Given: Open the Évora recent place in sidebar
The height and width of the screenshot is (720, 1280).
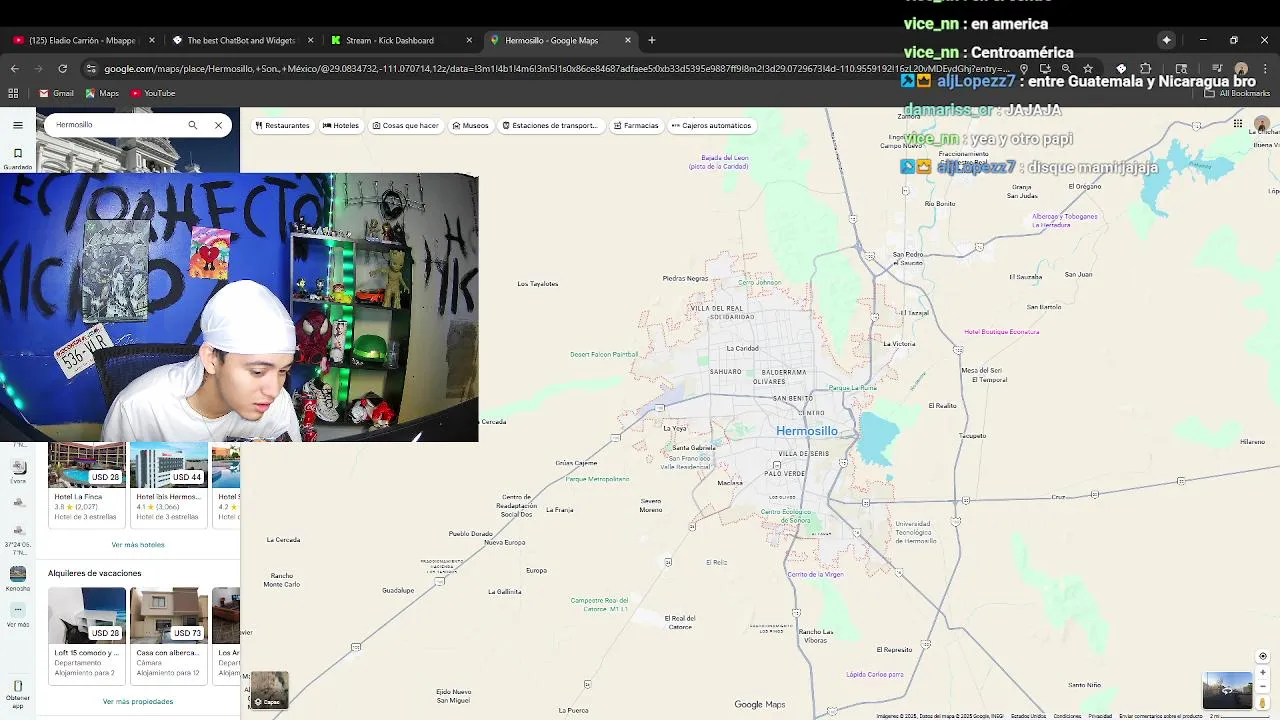Looking at the screenshot, I should [x=18, y=471].
